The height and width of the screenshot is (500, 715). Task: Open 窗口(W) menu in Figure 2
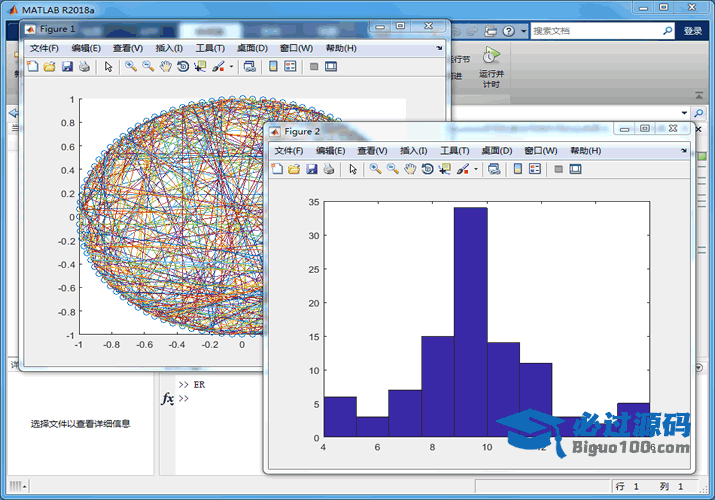(540, 150)
